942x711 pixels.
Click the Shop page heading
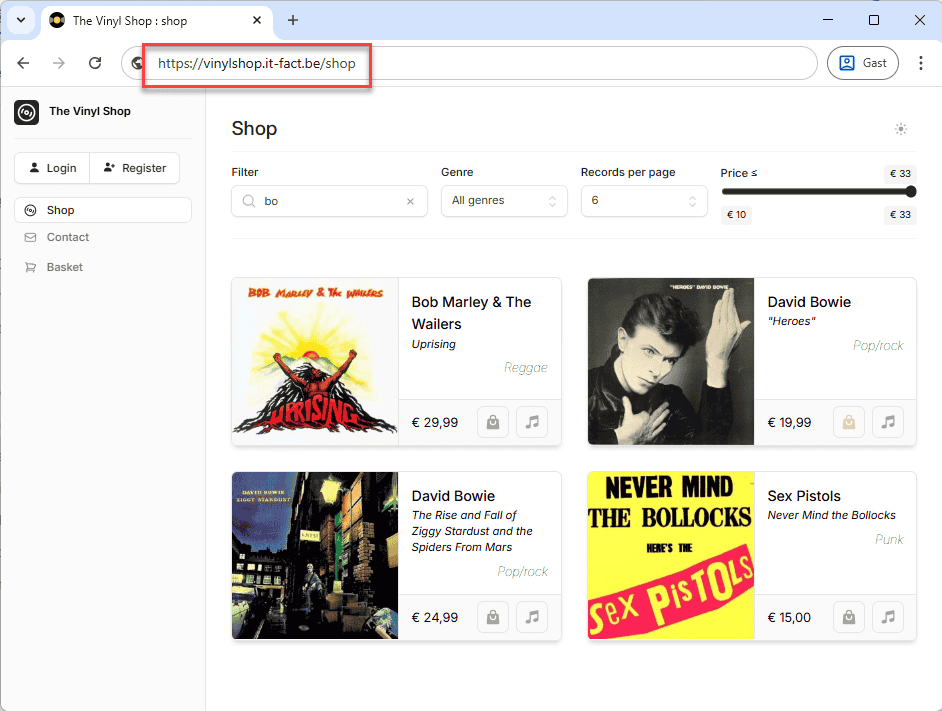click(x=254, y=129)
